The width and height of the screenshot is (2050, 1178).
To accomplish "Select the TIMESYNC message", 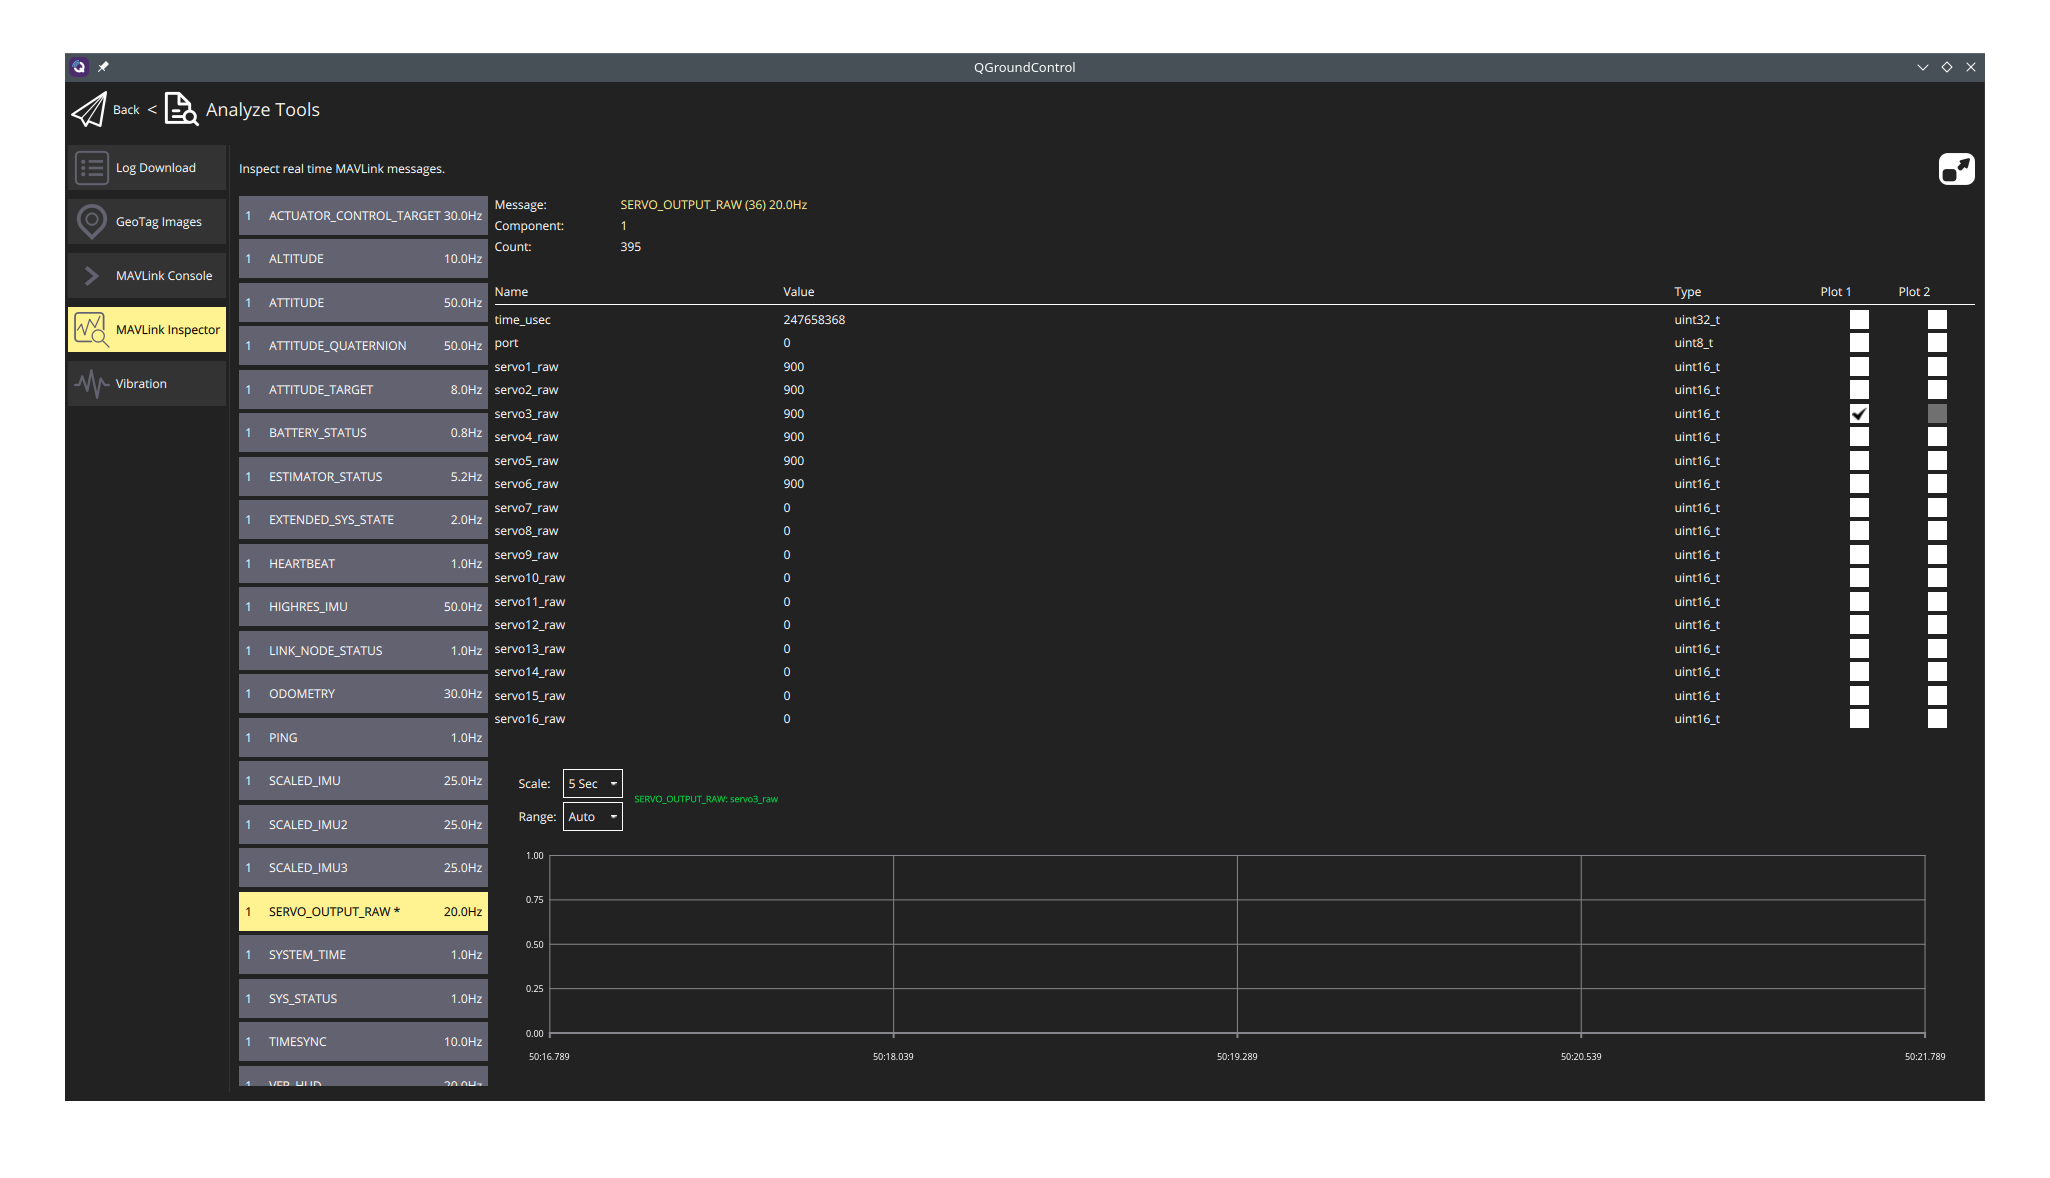I will tap(363, 1042).
